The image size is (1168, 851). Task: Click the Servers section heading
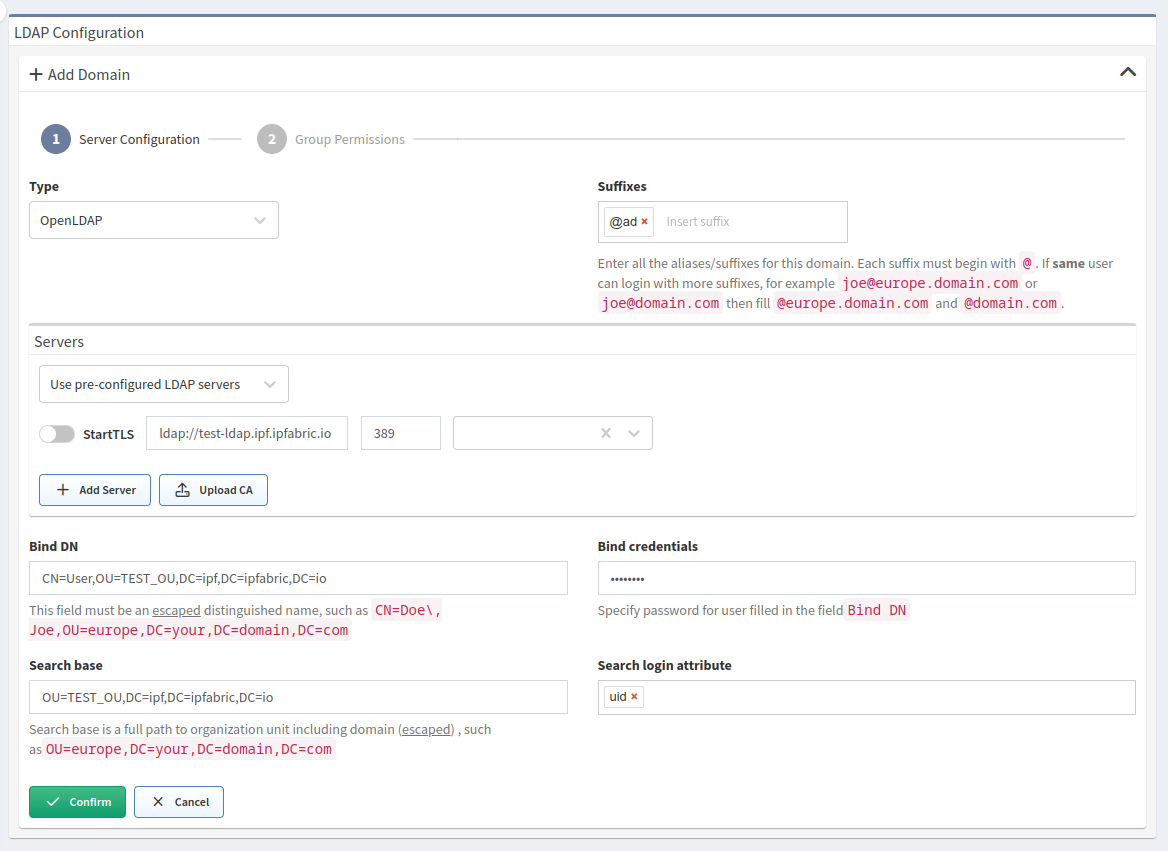coord(59,341)
